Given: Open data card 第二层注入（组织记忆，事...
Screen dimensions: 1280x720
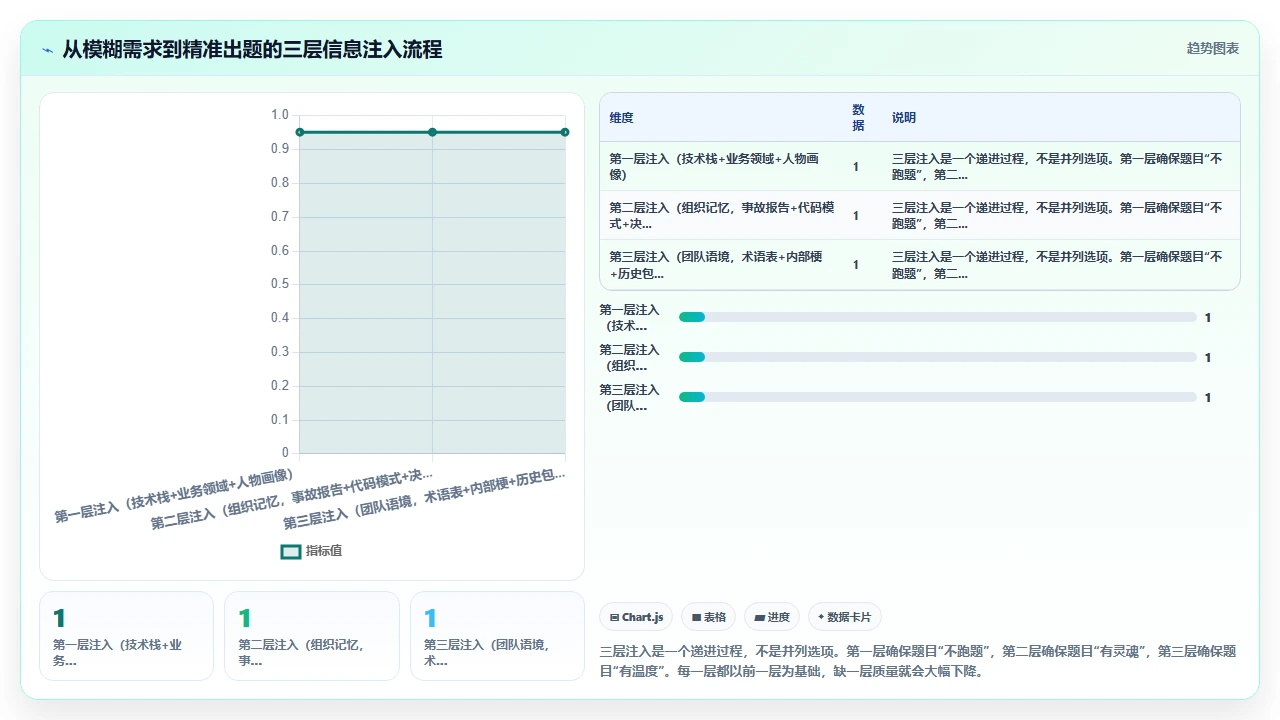Looking at the screenshot, I should (312, 636).
